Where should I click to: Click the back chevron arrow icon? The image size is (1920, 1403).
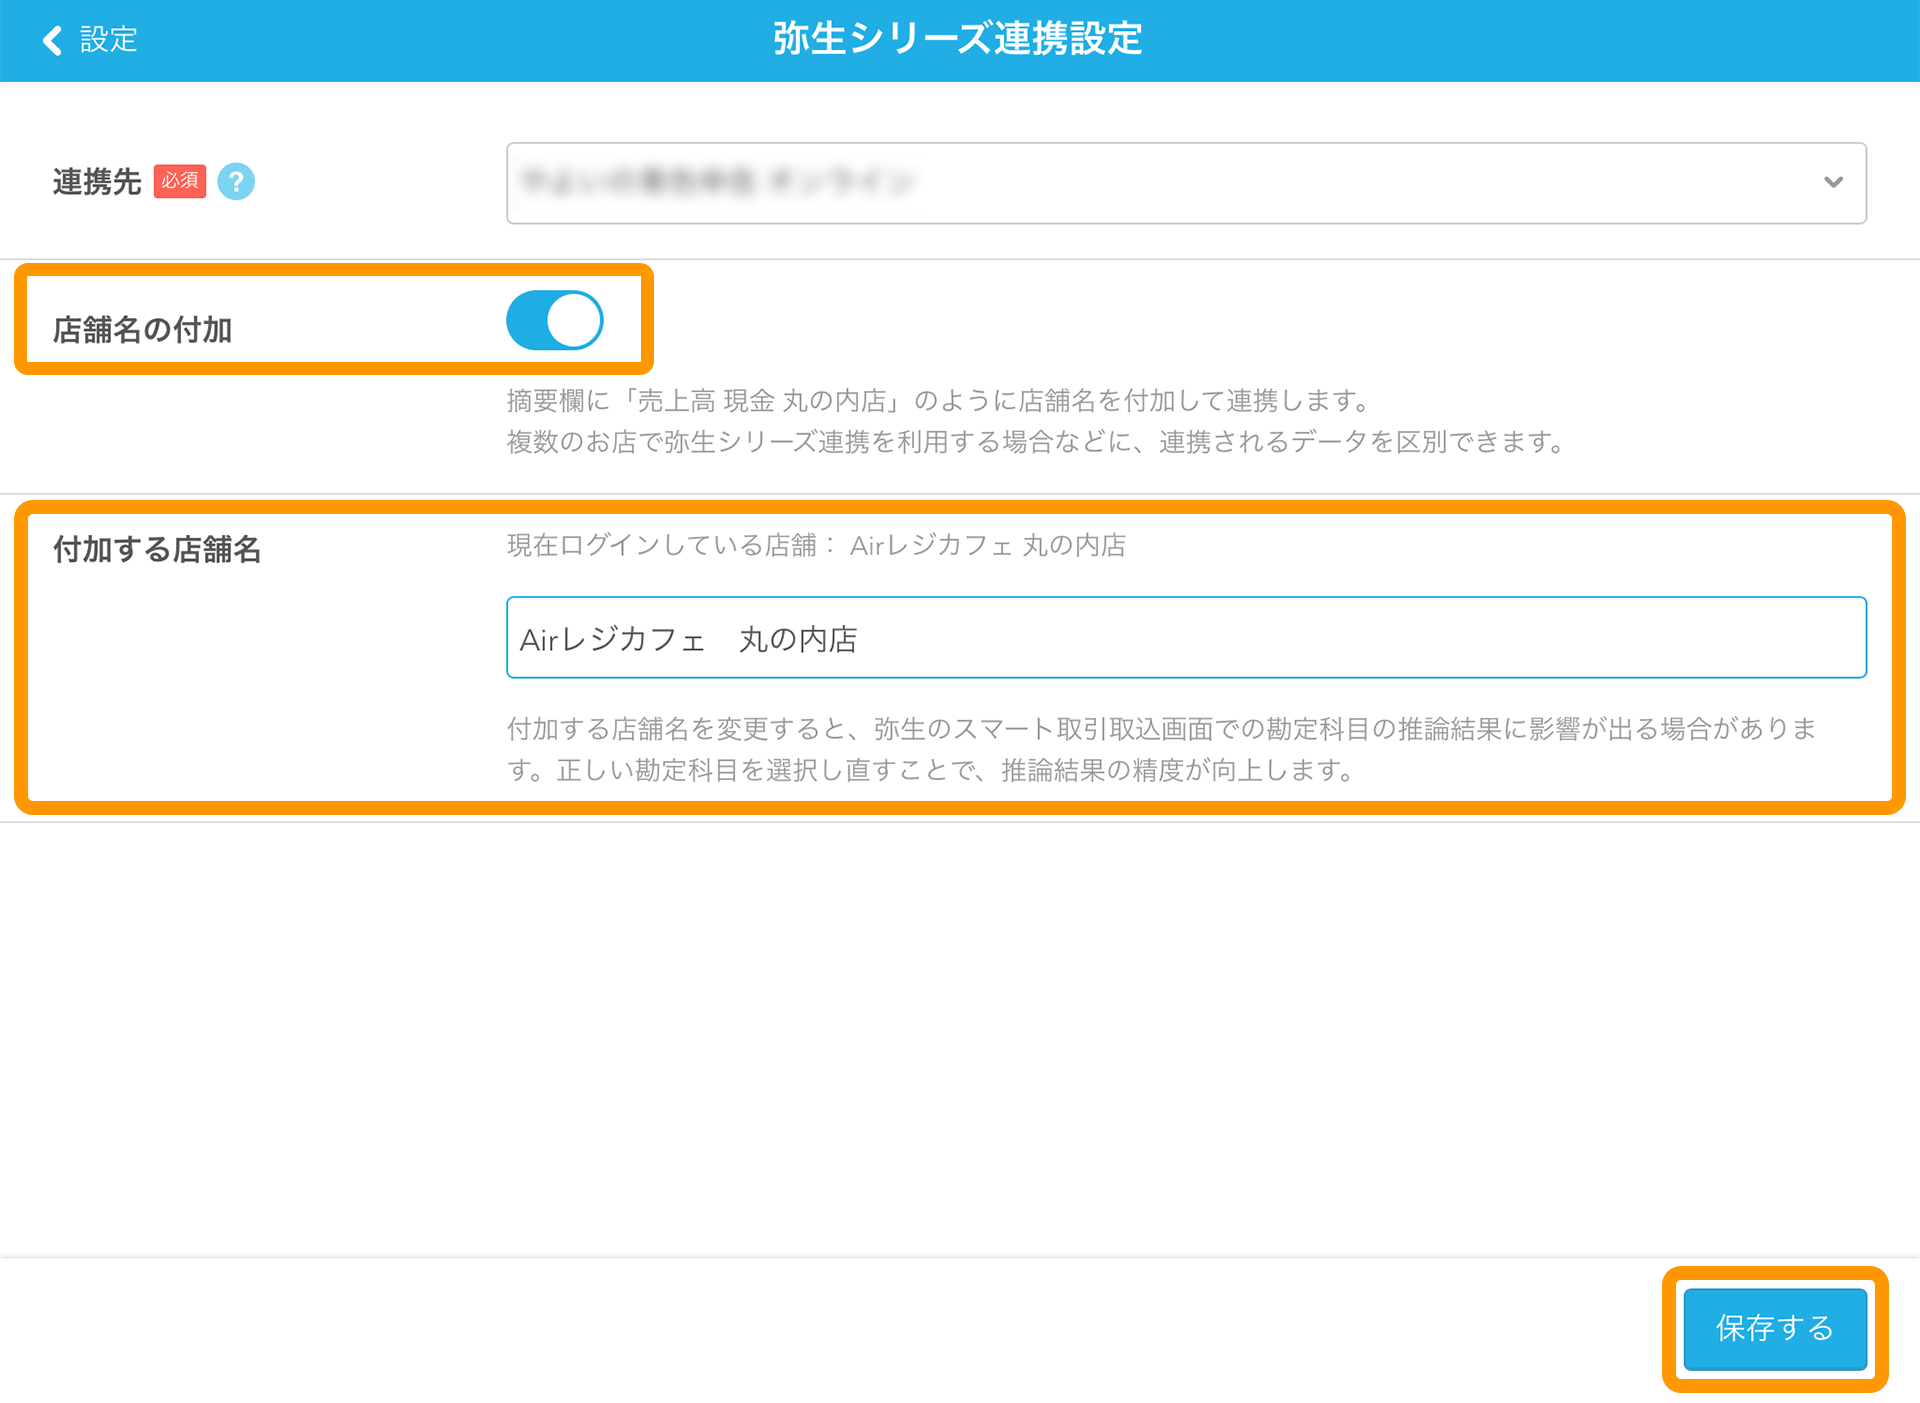click(52, 40)
